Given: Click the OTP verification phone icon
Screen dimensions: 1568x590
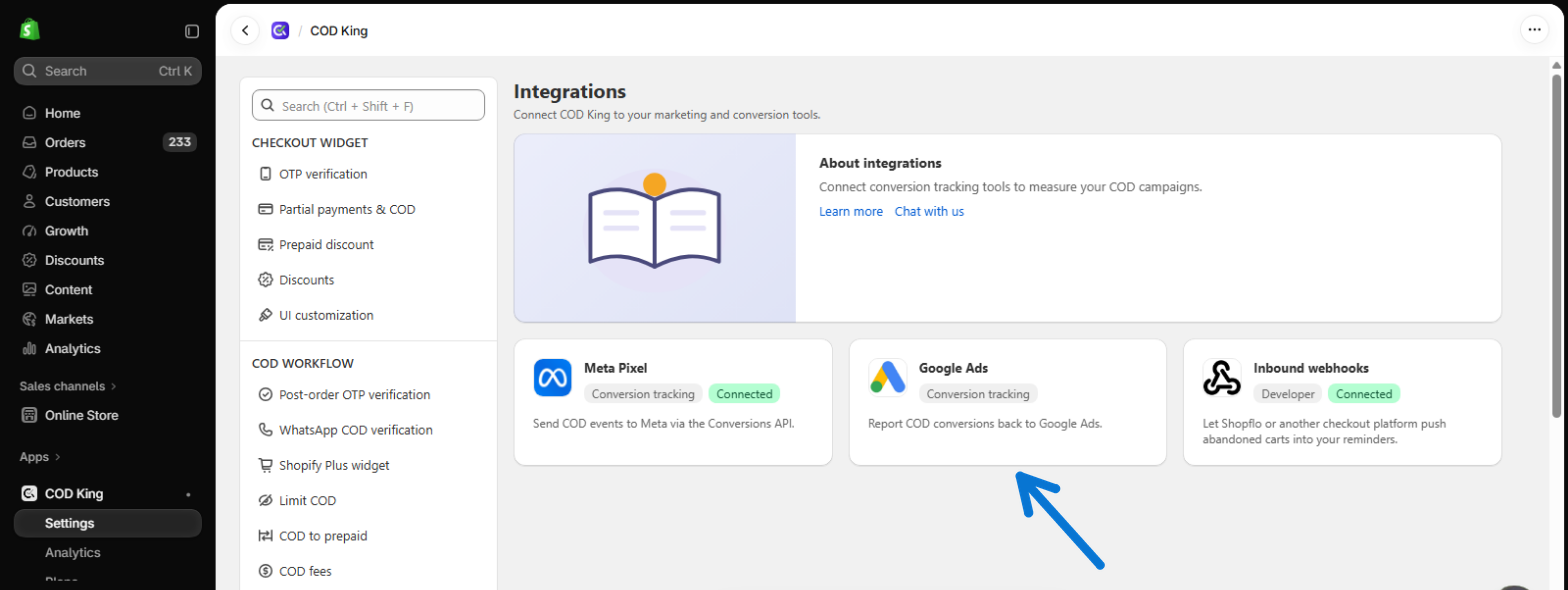Looking at the screenshot, I should click(265, 174).
